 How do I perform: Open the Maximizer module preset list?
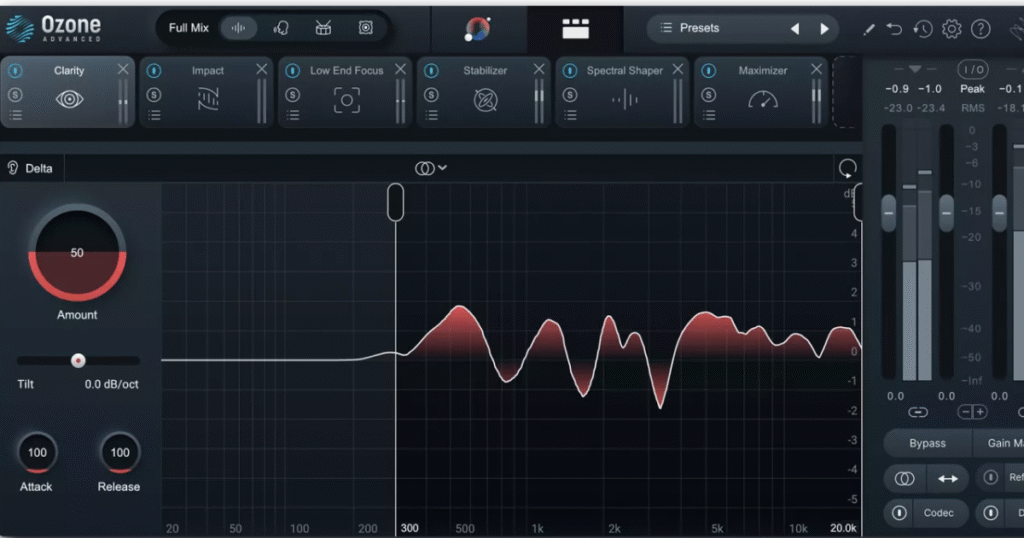709,116
